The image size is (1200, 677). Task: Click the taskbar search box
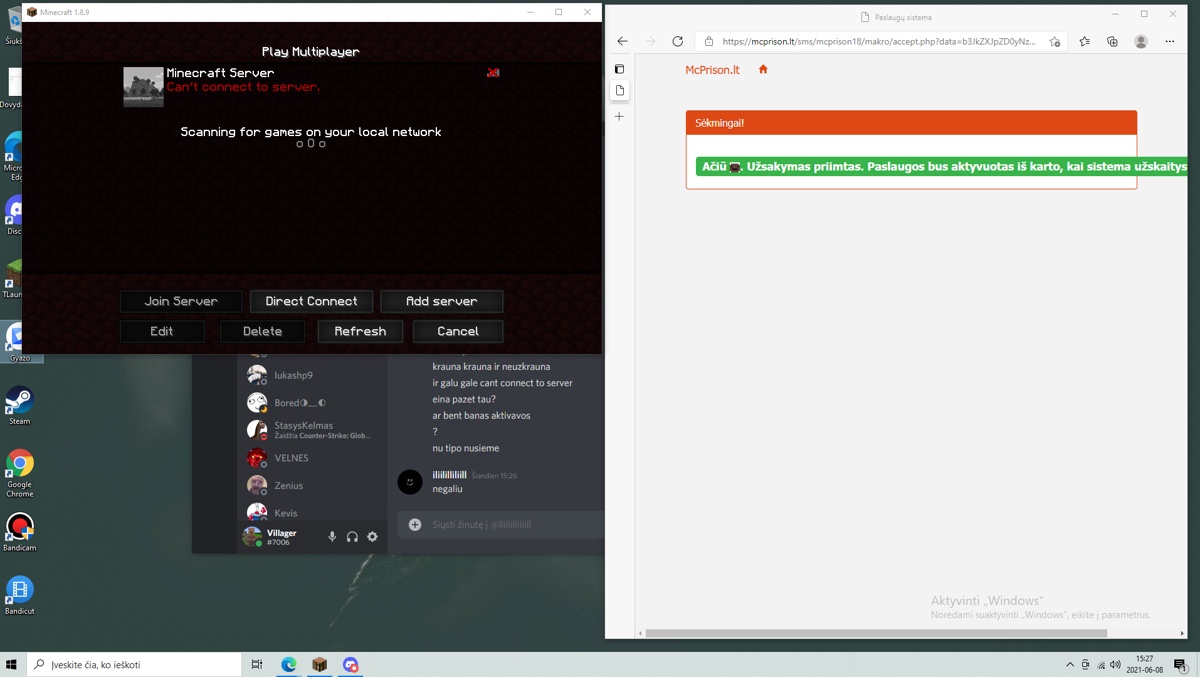[x=134, y=664]
